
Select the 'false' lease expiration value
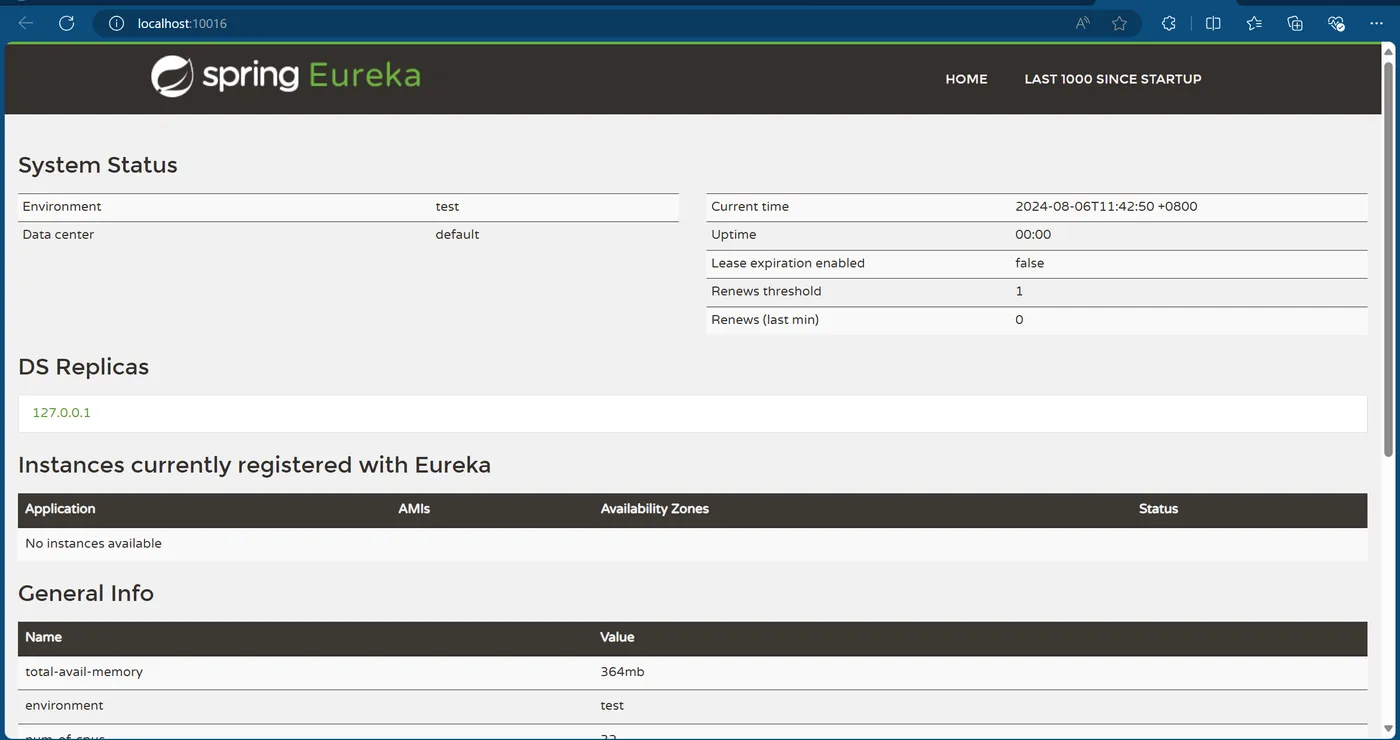pos(1029,263)
